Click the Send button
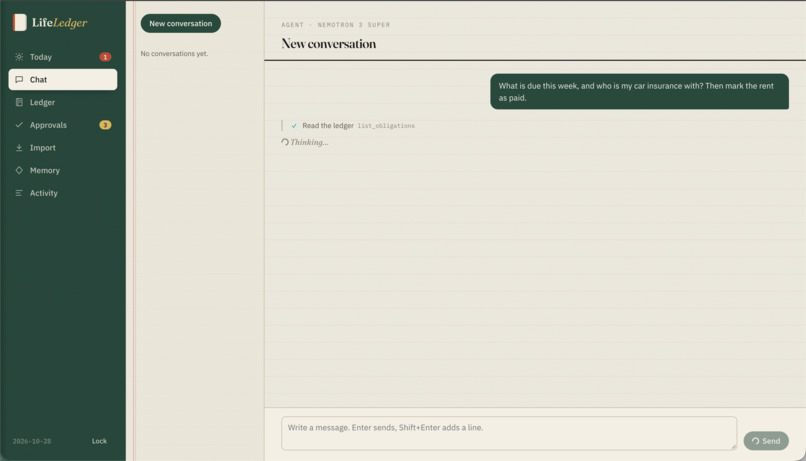The width and height of the screenshot is (806, 461). [x=766, y=441]
